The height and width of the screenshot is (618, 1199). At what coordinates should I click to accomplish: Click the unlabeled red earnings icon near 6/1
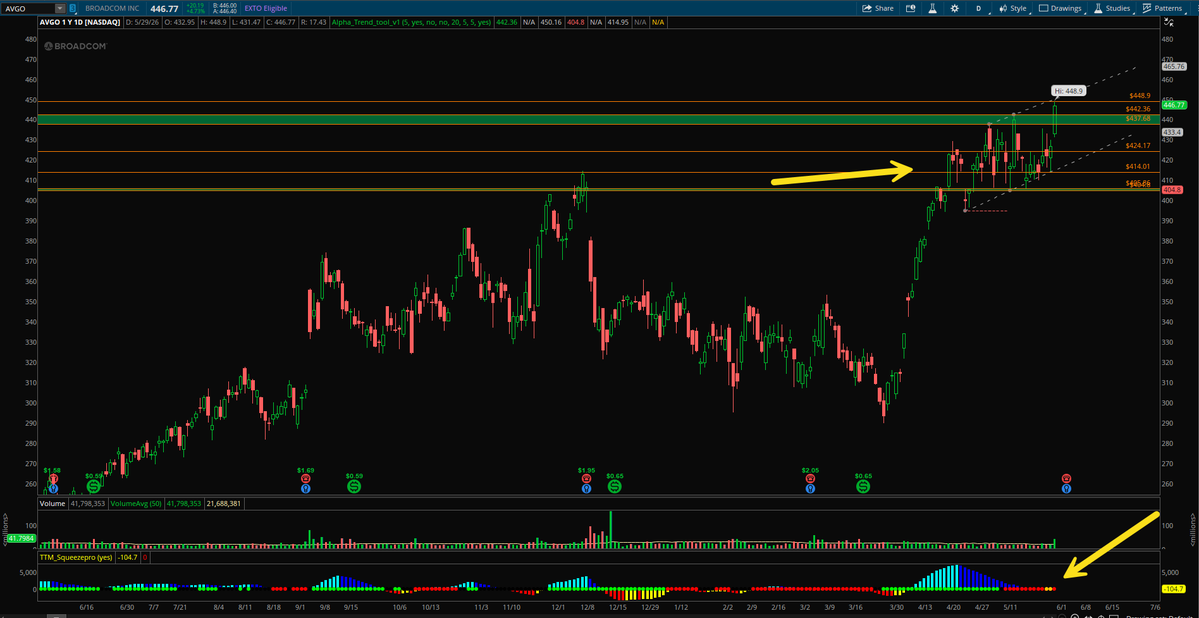(1066, 478)
